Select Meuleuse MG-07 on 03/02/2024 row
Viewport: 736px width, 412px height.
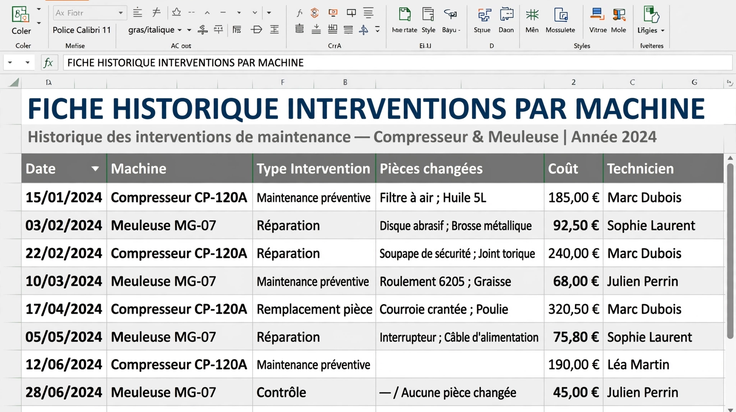(x=180, y=226)
